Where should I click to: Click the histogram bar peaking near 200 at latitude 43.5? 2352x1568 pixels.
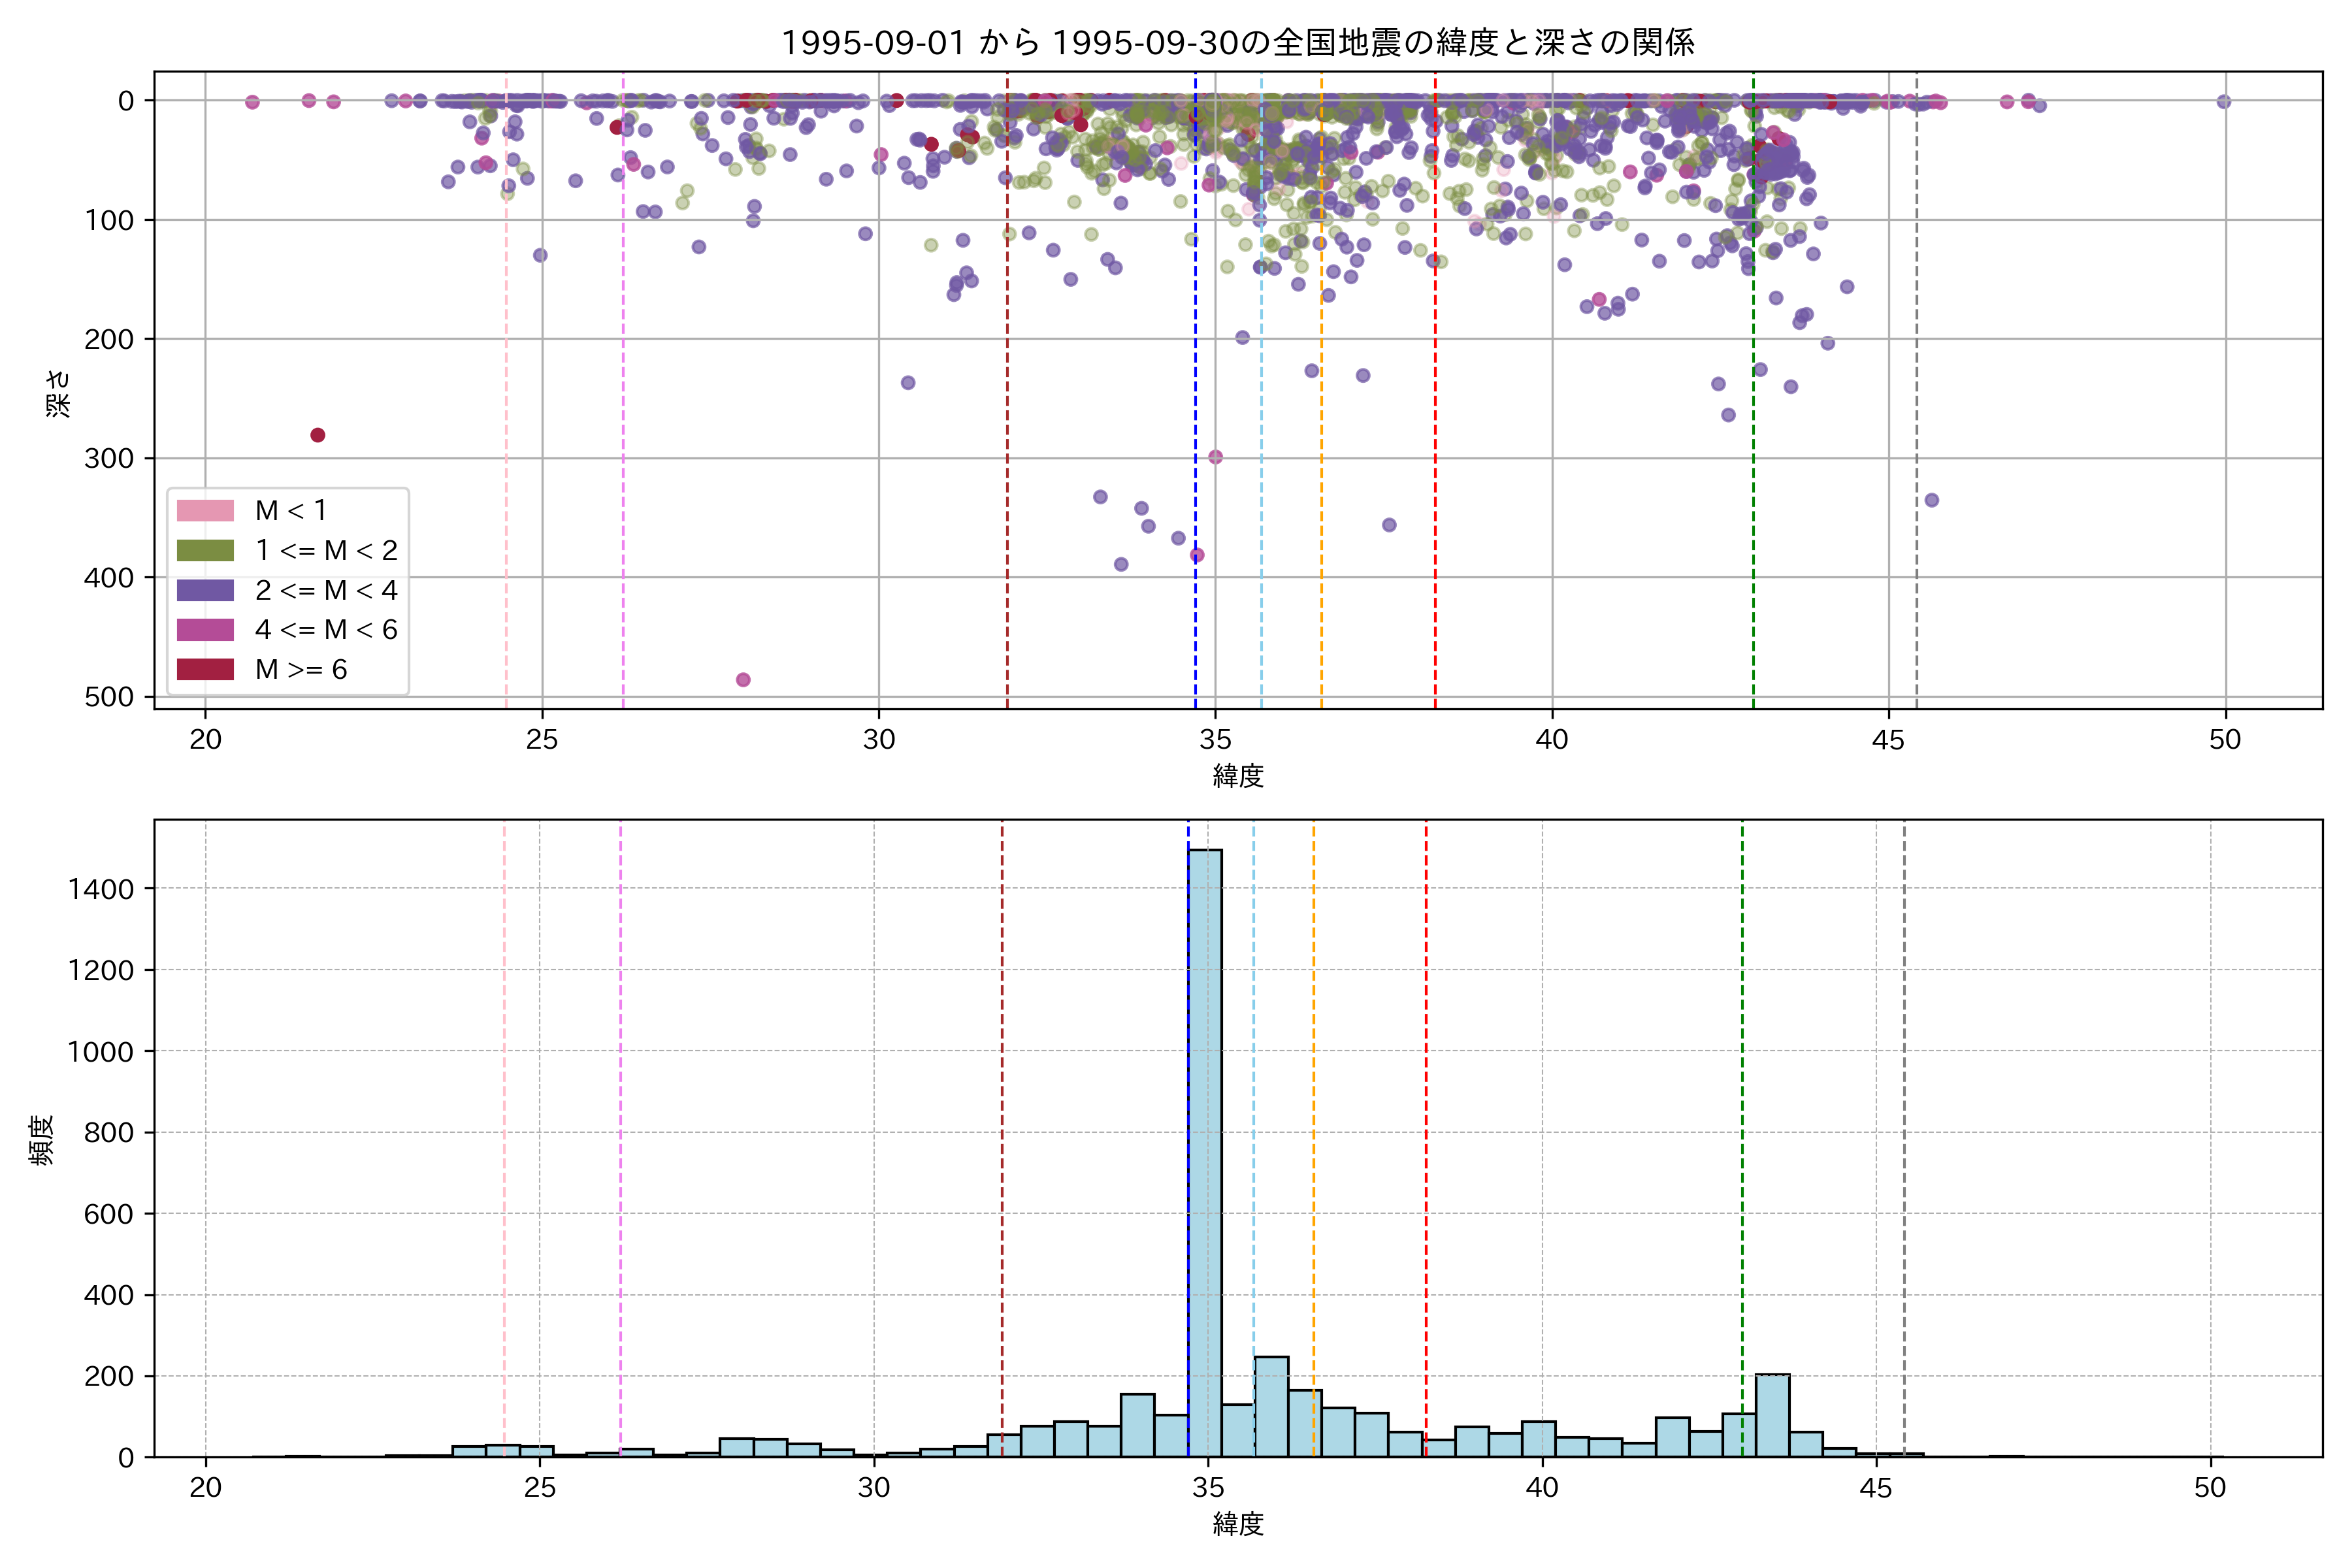click(1772, 1415)
